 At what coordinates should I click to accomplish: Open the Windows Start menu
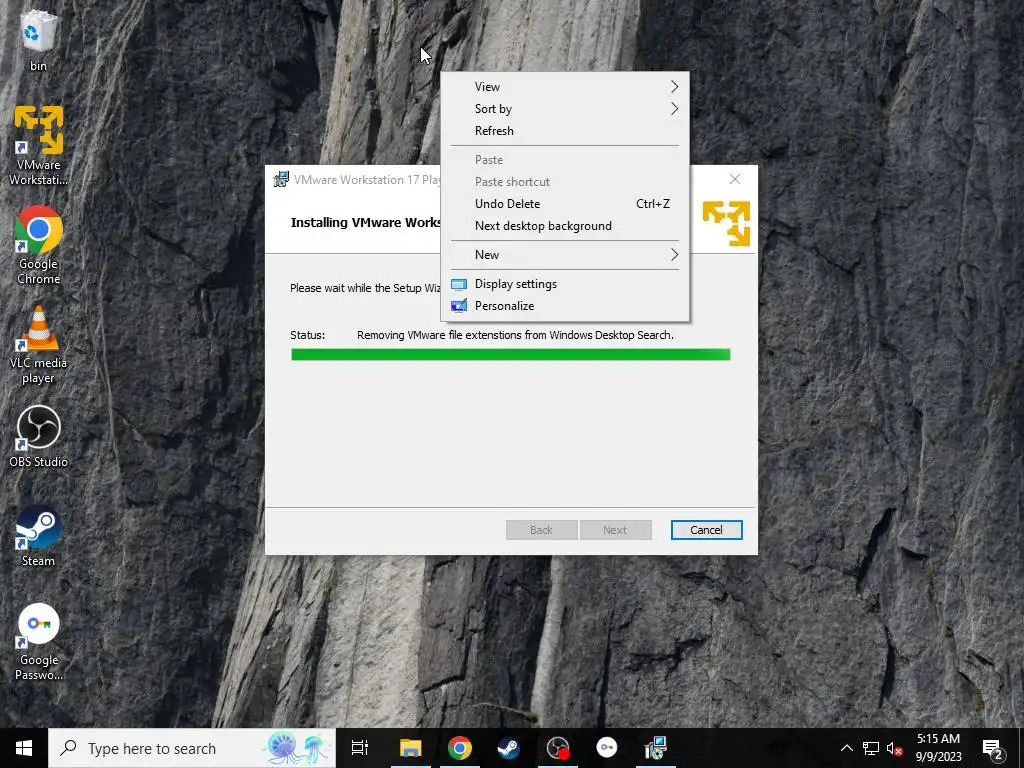point(24,748)
